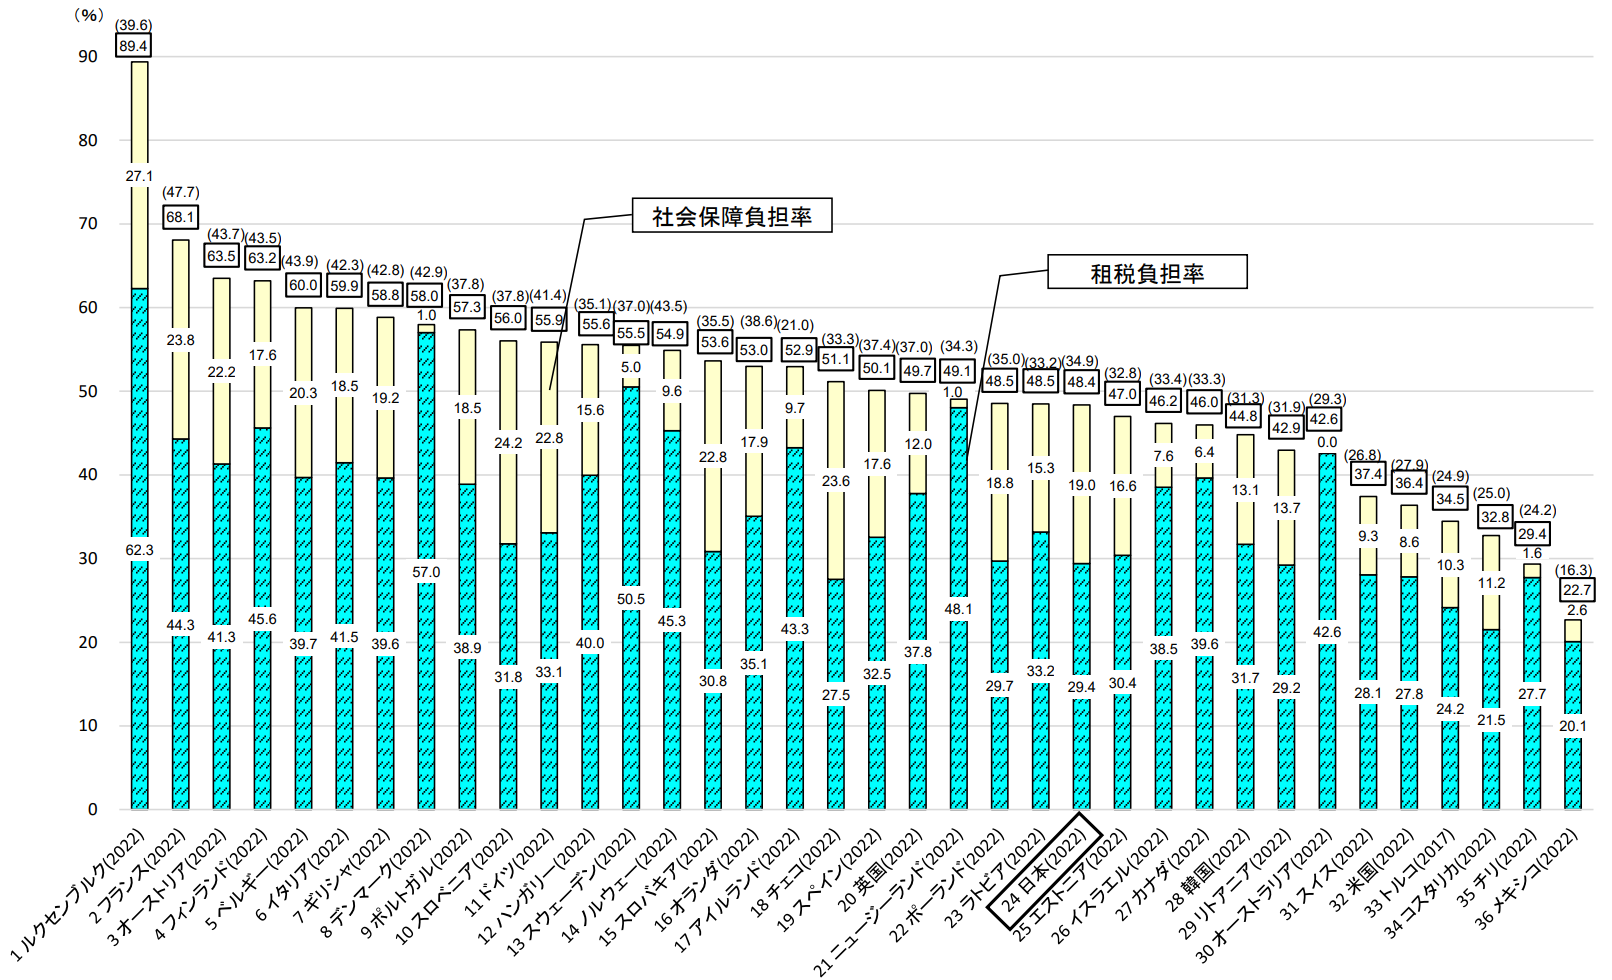Image resolution: width=1612 pixels, height=980 pixels.
Task: Click Mexico's boxed 22.7 total value
Action: coord(1577,590)
